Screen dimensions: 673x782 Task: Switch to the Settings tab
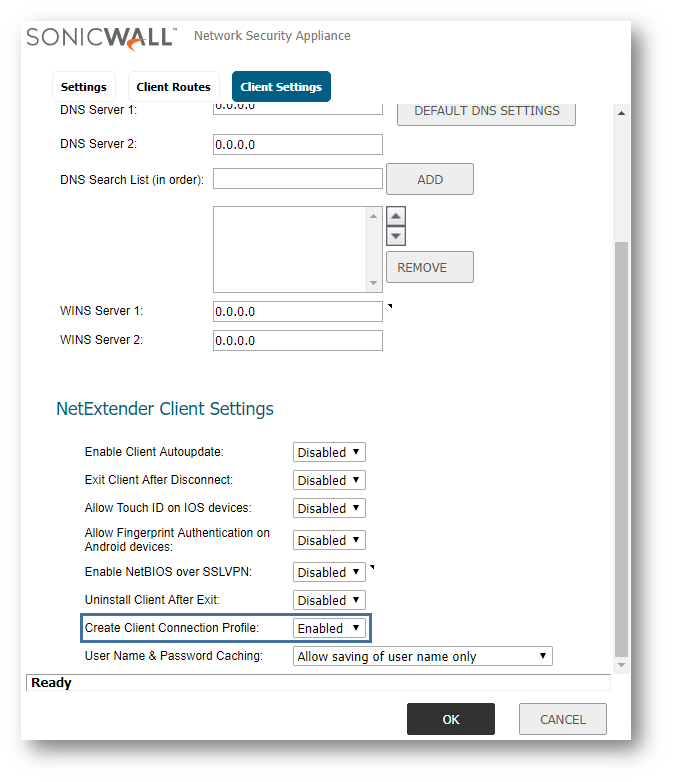[x=84, y=87]
